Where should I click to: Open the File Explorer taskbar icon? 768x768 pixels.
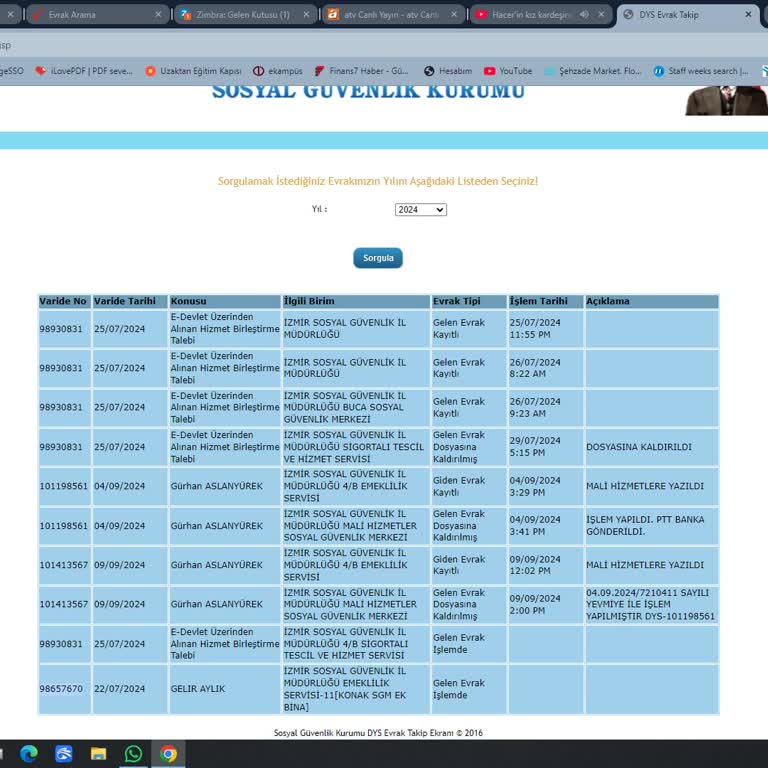[x=98, y=753]
